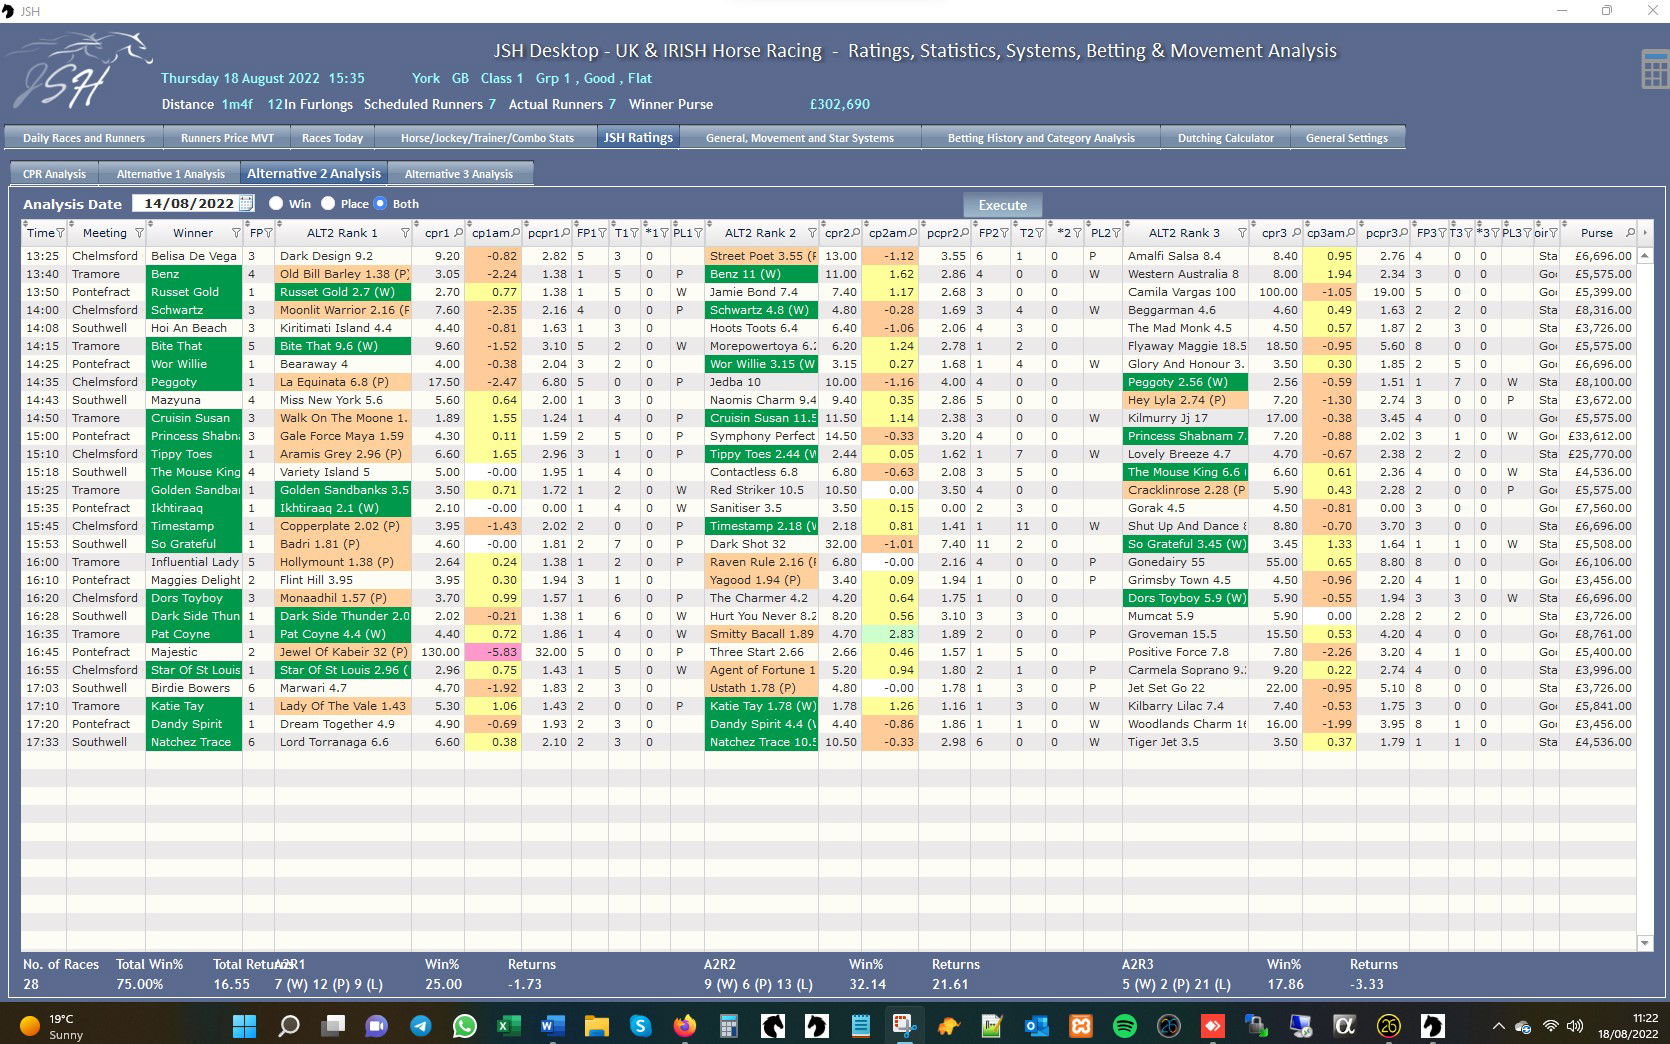Select the Both radio button
Screen dimensions: 1670x1044
380,203
